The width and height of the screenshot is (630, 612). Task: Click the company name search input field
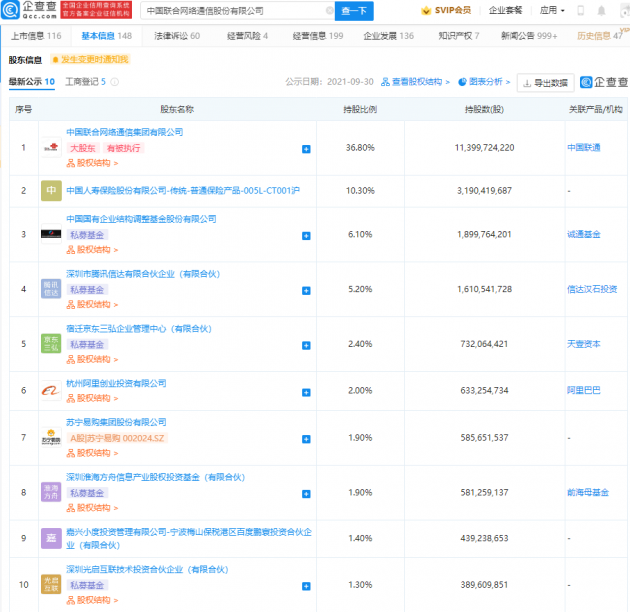coord(235,11)
